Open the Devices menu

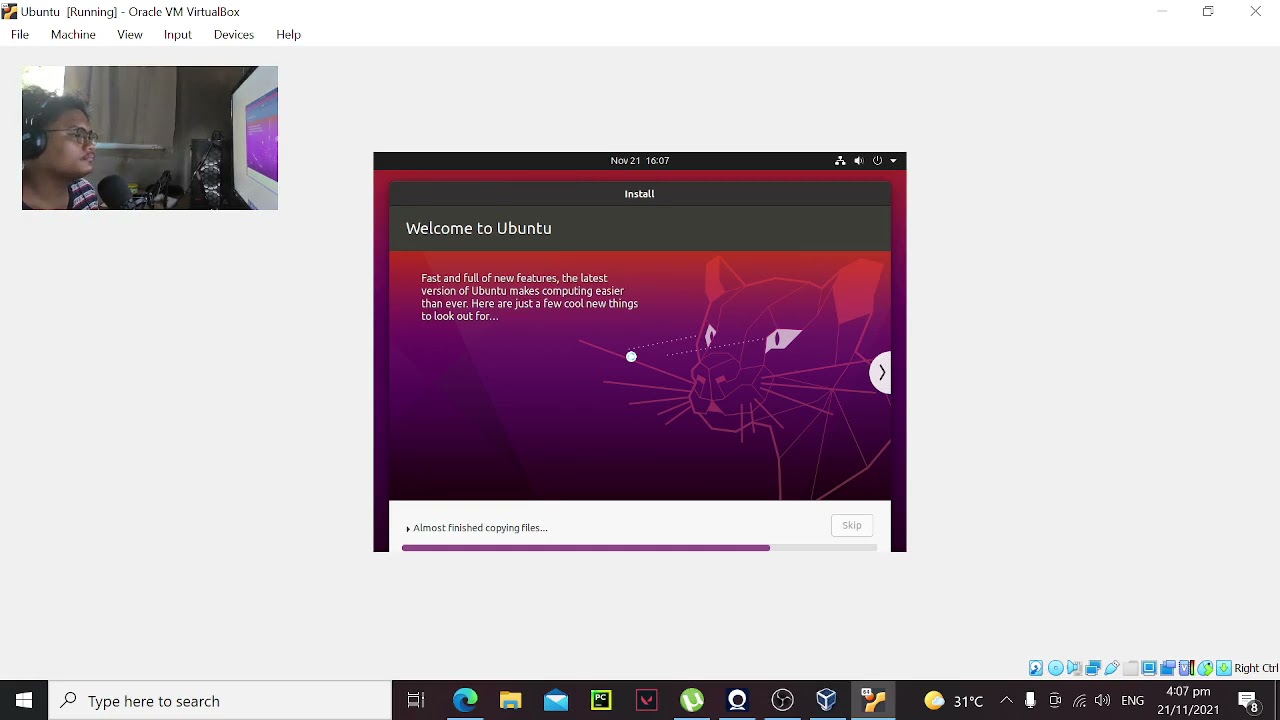(234, 34)
